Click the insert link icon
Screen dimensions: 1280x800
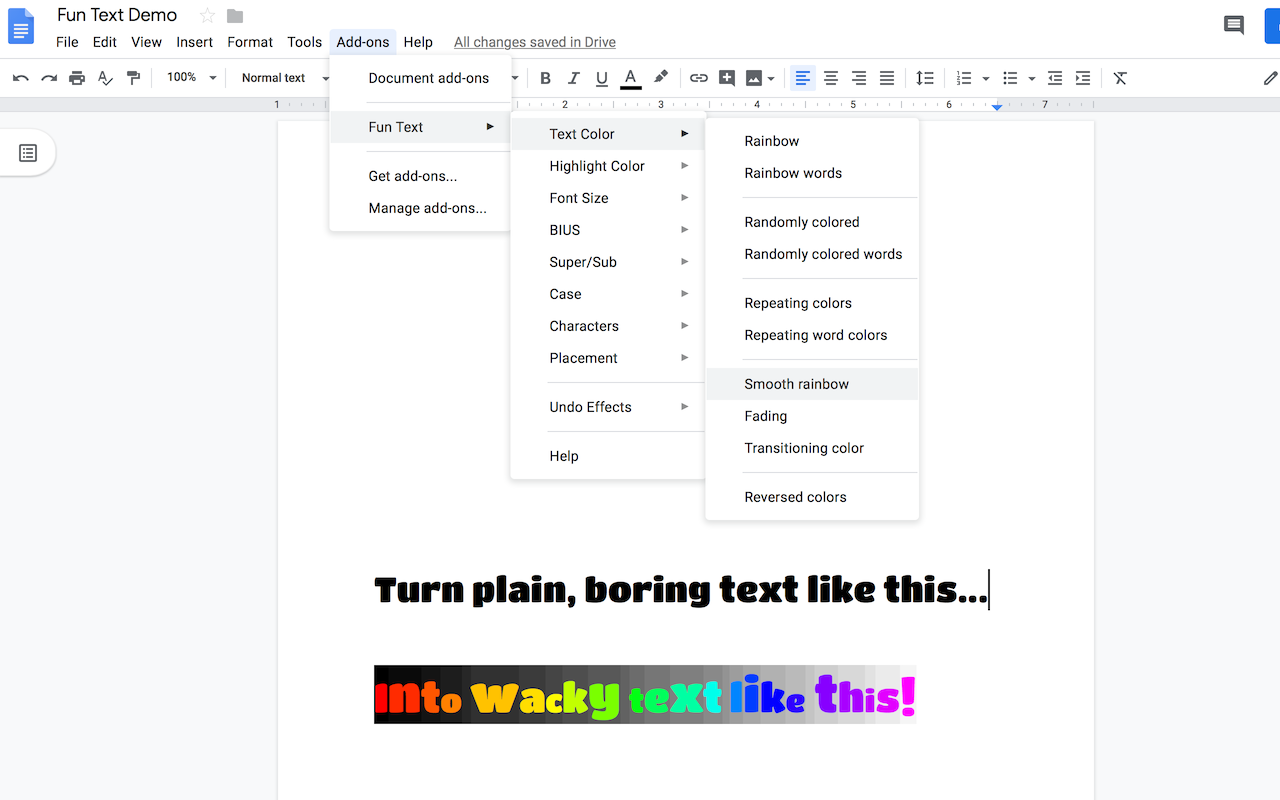pos(699,78)
